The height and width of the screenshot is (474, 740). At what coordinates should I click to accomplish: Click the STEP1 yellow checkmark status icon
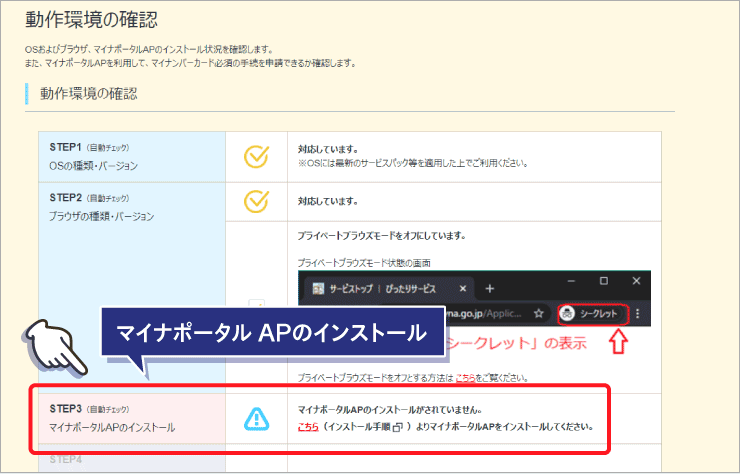tap(256, 157)
